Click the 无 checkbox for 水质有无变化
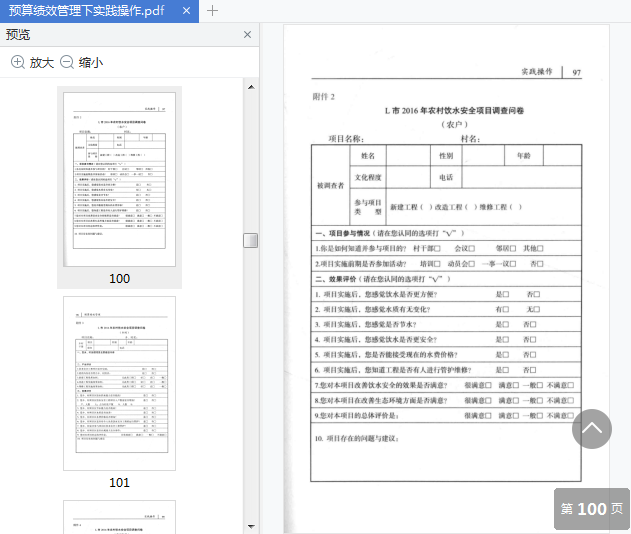The height and width of the screenshot is (534, 631). 537,309
